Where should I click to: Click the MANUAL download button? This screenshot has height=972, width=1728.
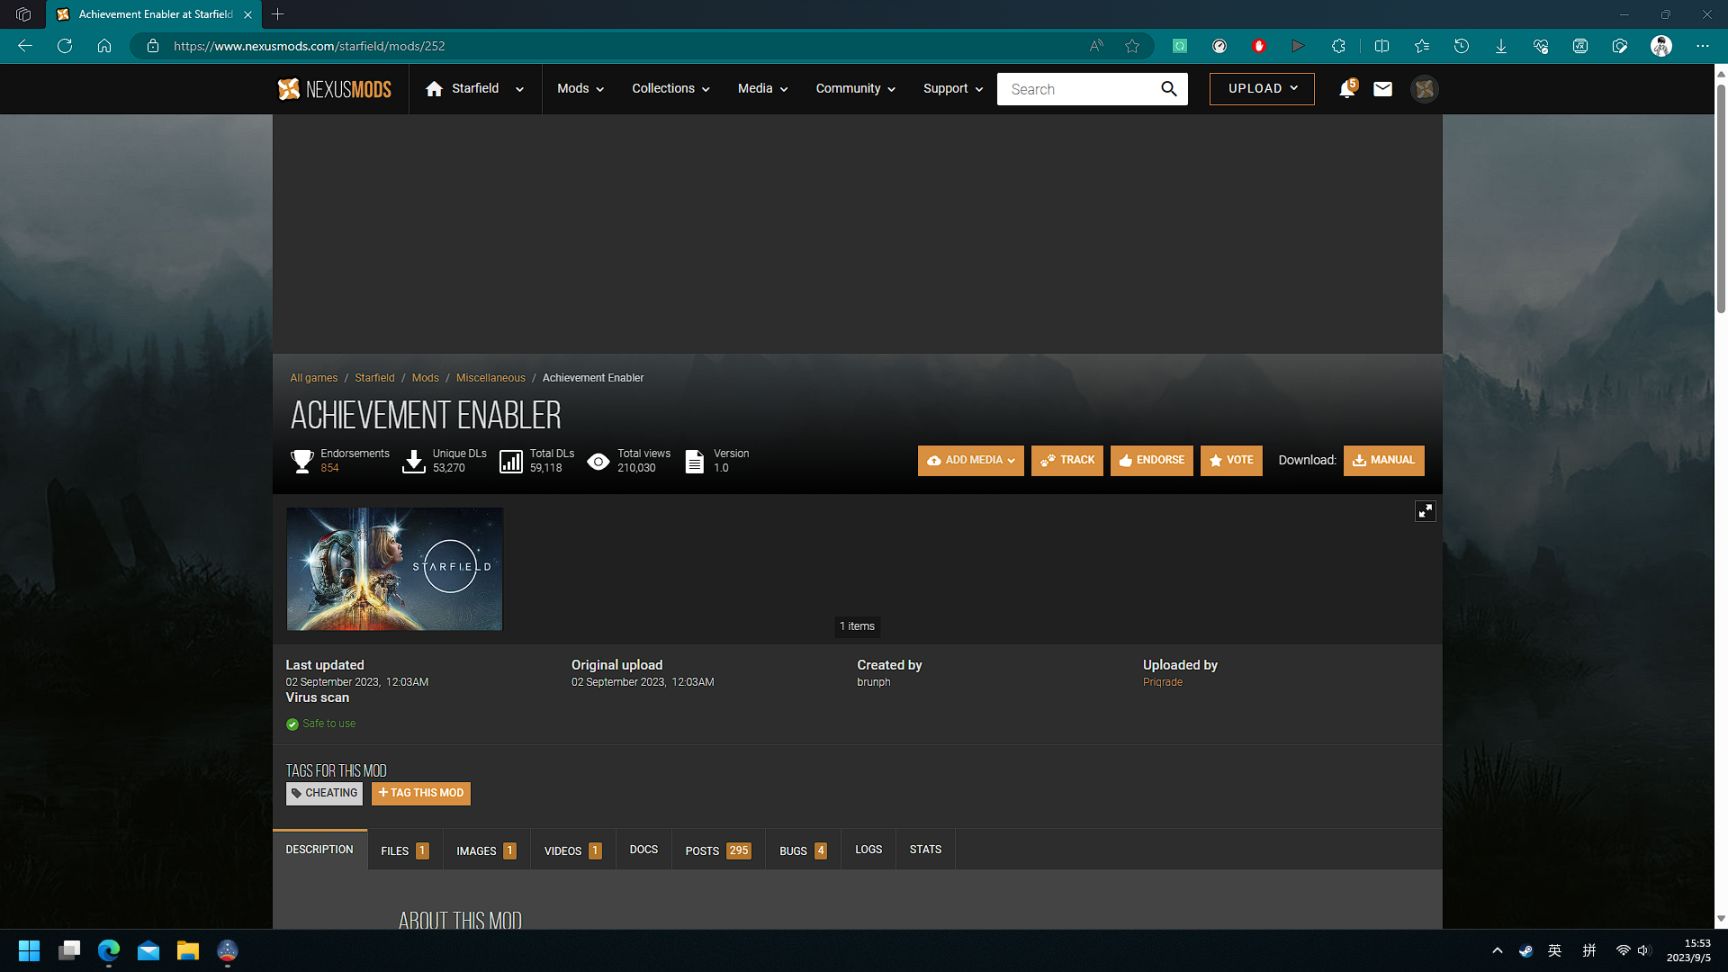(x=1384, y=460)
